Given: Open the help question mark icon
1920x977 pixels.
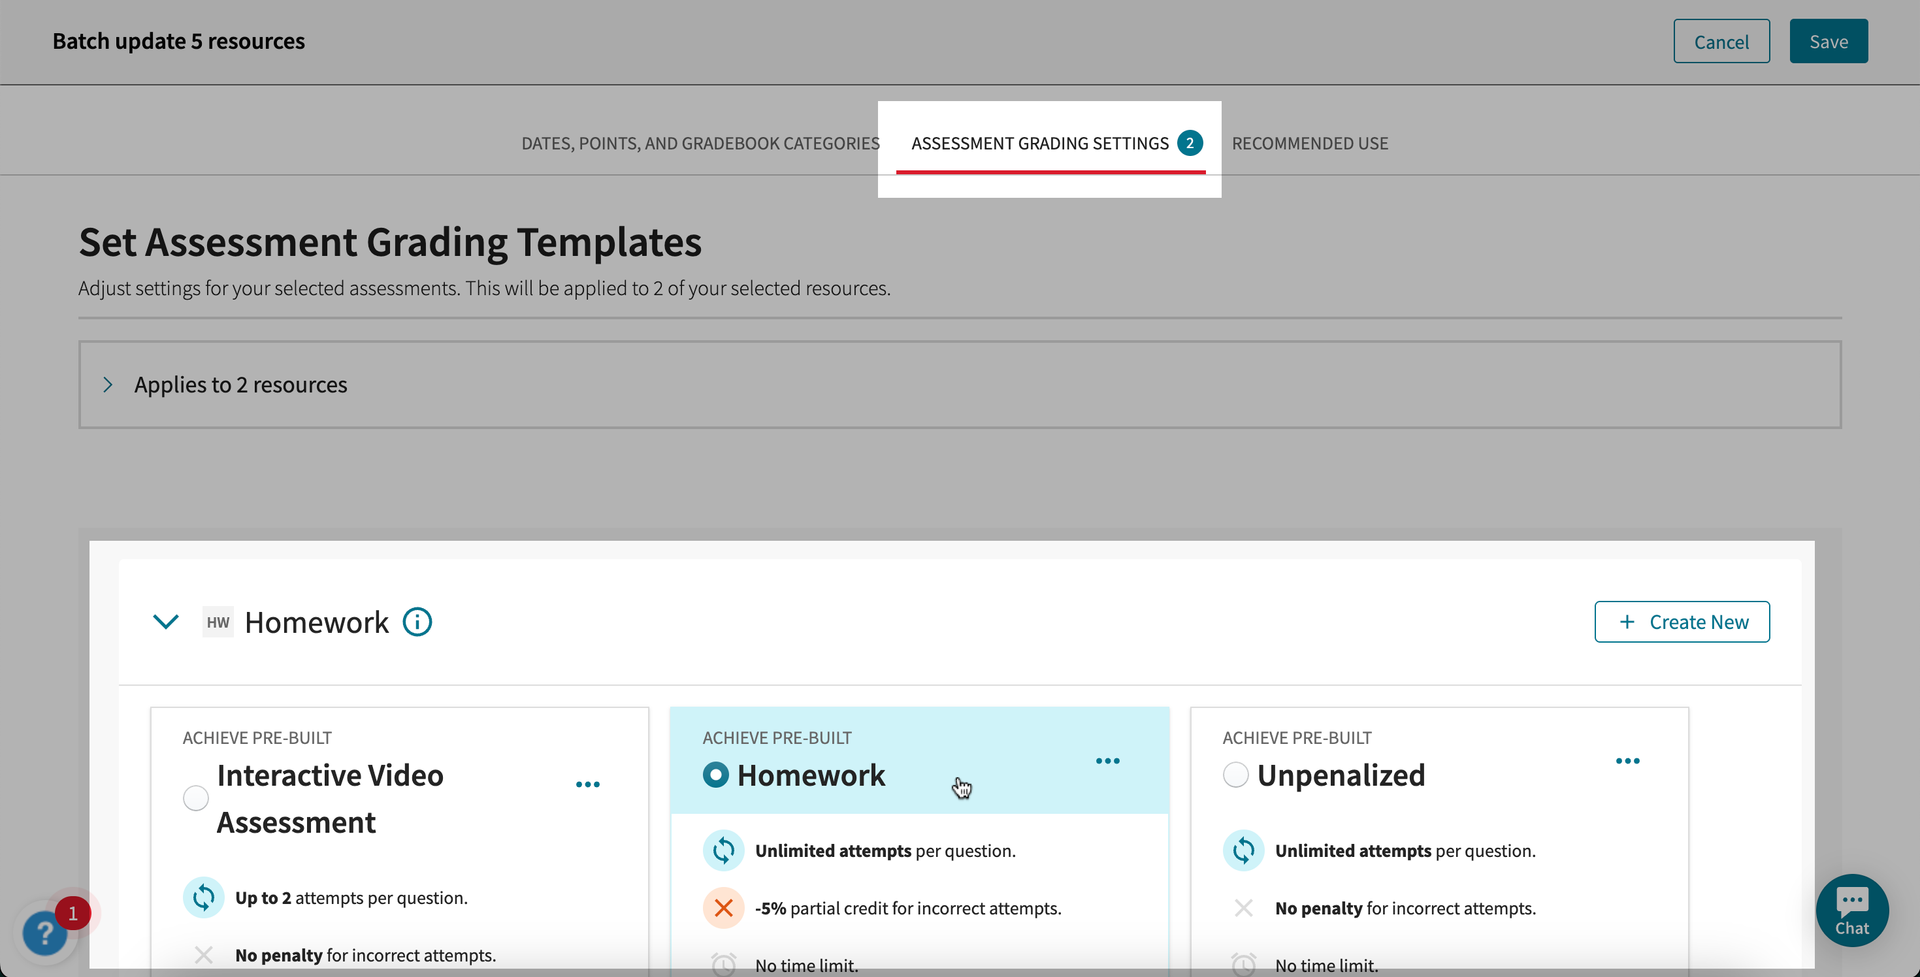Looking at the screenshot, I should point(45,933).
